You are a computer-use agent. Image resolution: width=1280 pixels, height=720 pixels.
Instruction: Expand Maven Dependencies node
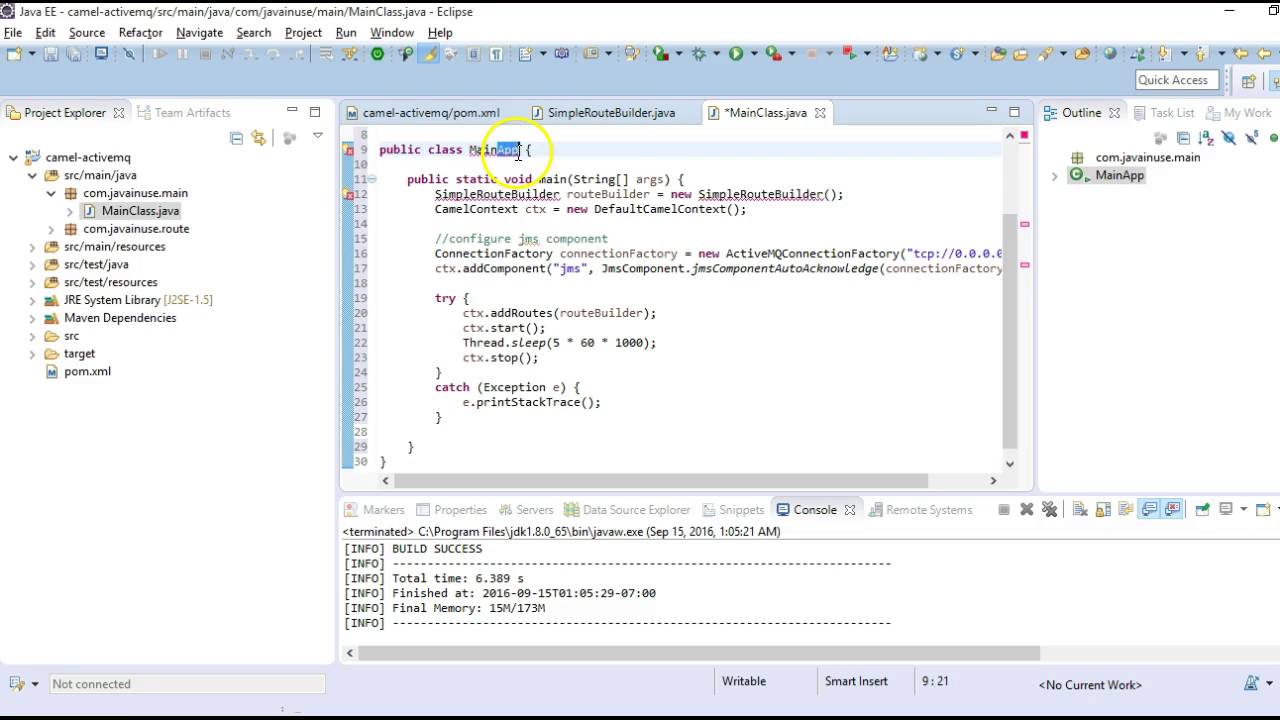[32, 318]
